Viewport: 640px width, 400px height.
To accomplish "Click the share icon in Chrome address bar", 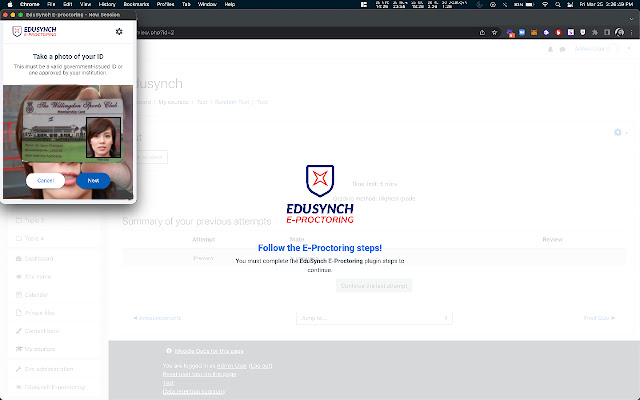I will [x=482, y=32].
